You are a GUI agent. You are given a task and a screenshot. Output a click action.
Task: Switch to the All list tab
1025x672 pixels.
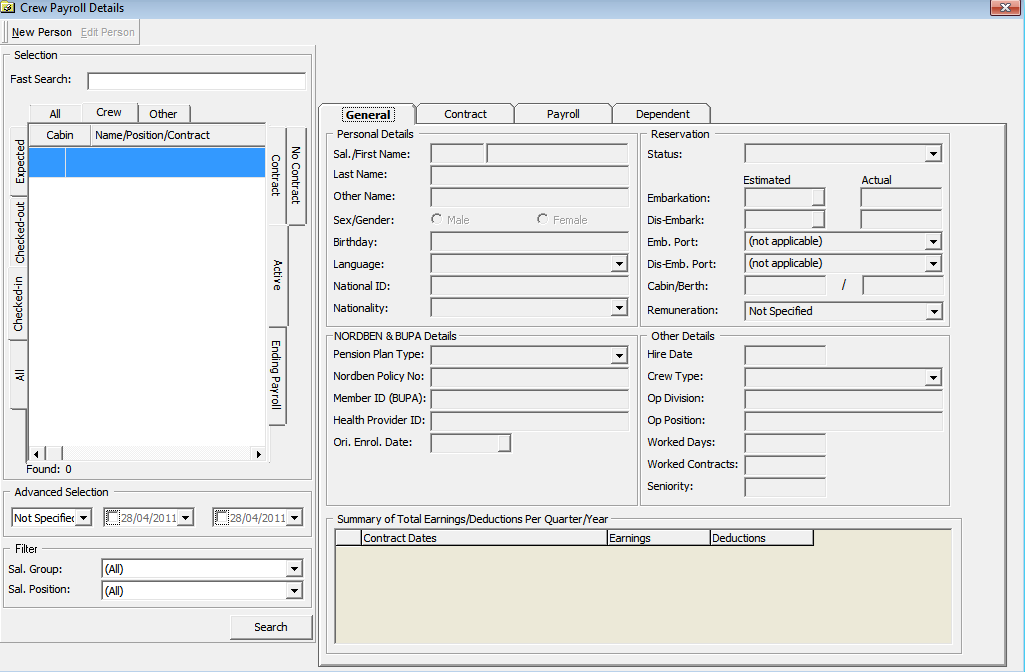(x=55, y=114)
